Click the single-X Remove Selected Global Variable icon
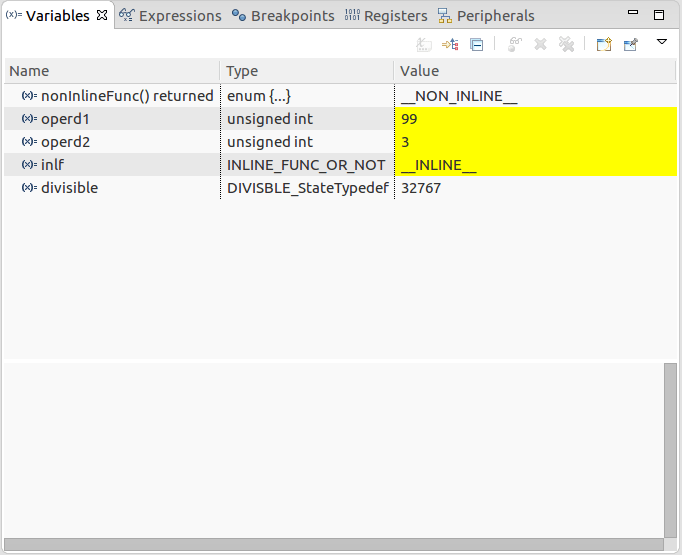 tap(540, 44)
